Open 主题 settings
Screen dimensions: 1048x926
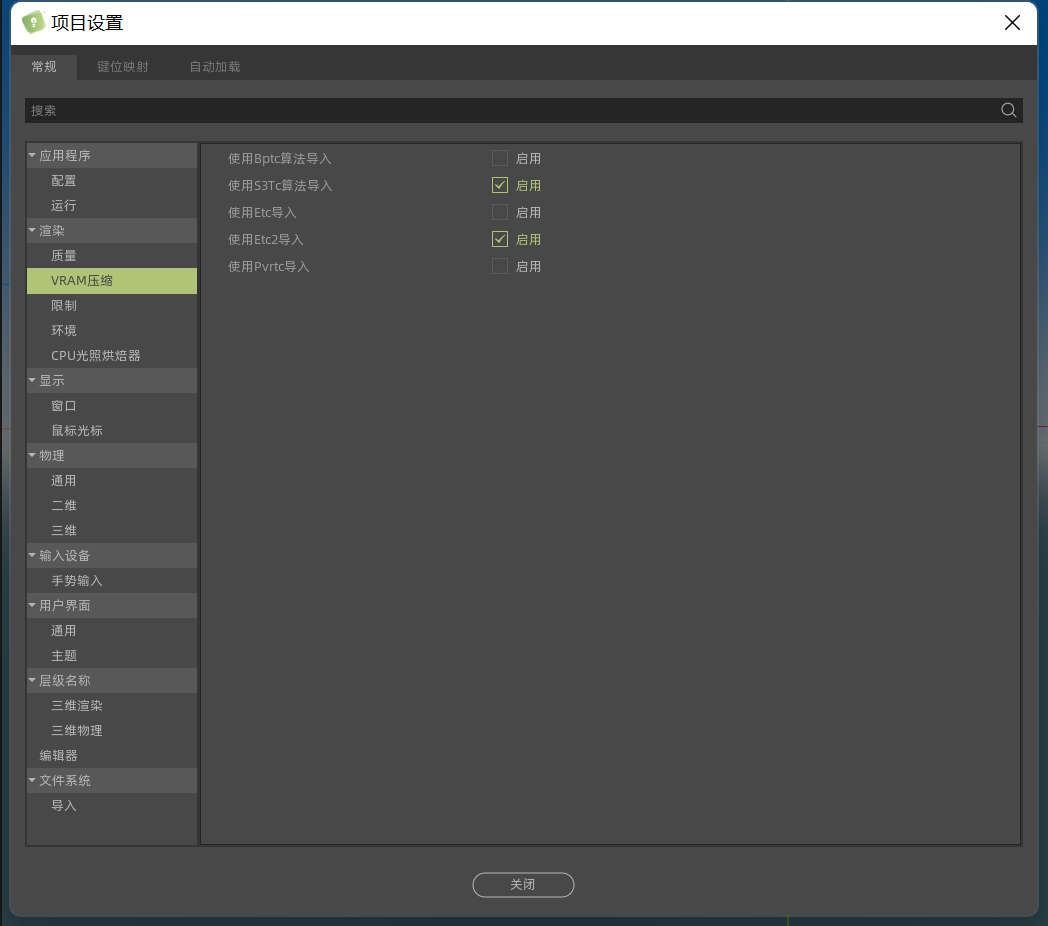112,655
